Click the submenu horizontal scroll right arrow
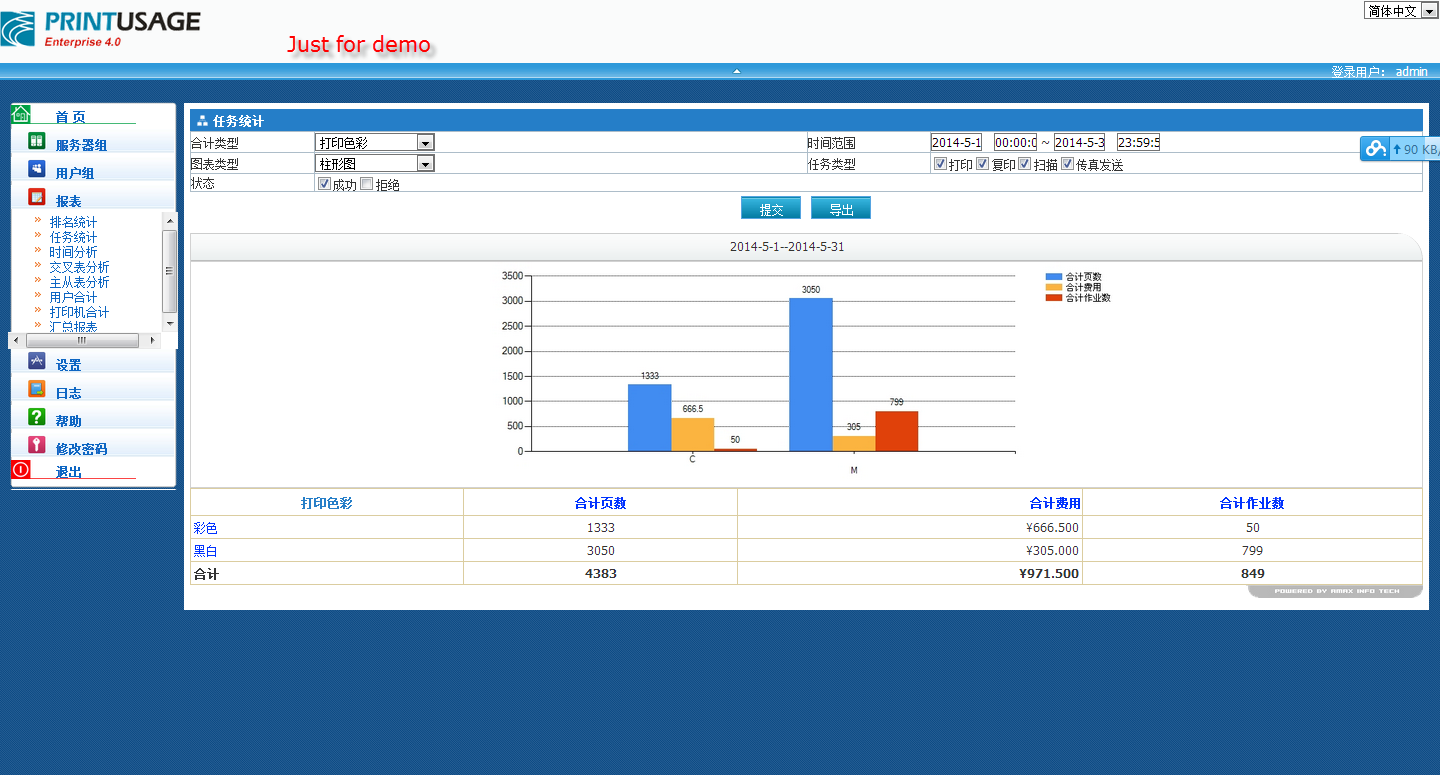This screenshot has height=775, width=1440. (152, 340)
